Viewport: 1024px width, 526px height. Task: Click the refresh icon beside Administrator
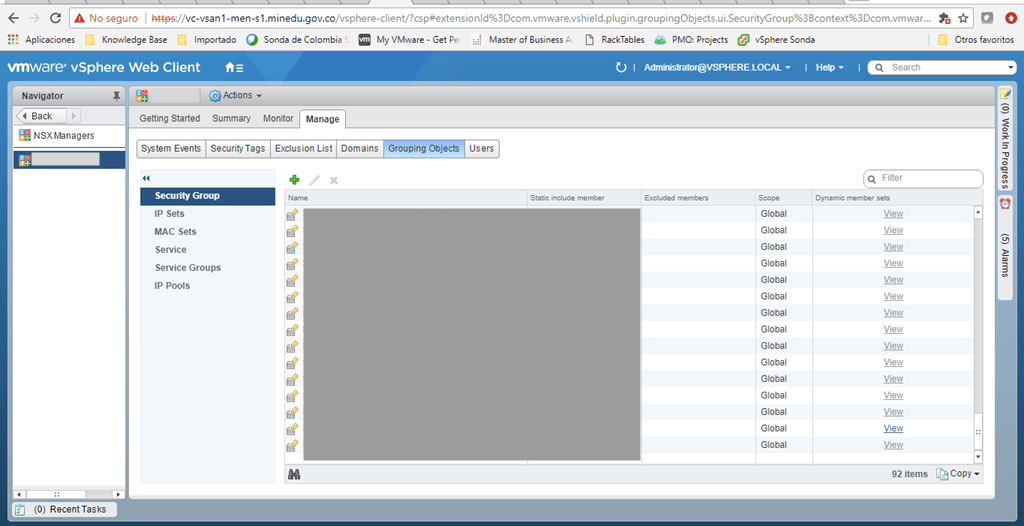coord(622,67)
